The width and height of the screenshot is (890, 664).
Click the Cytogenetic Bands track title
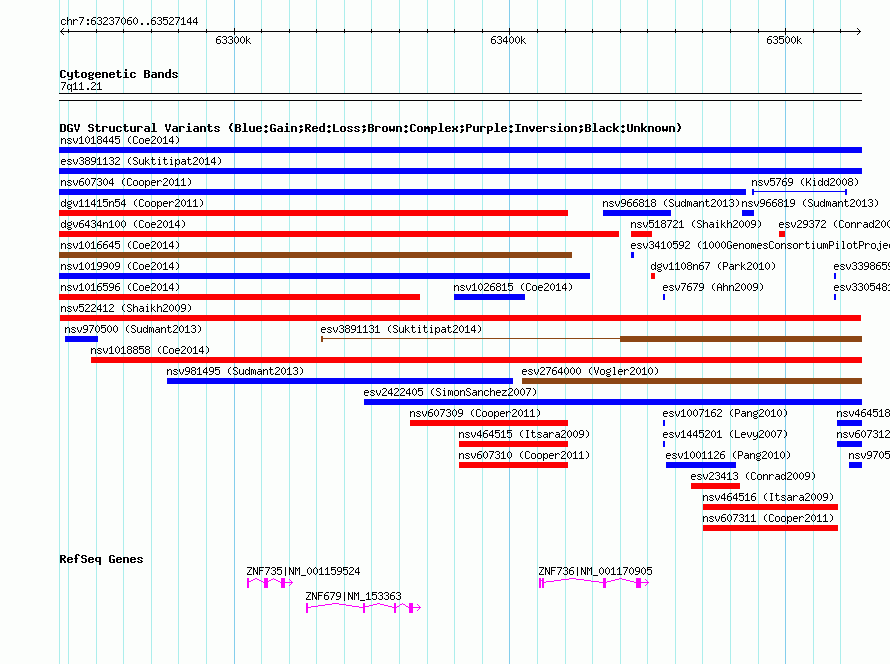[119, 74]
